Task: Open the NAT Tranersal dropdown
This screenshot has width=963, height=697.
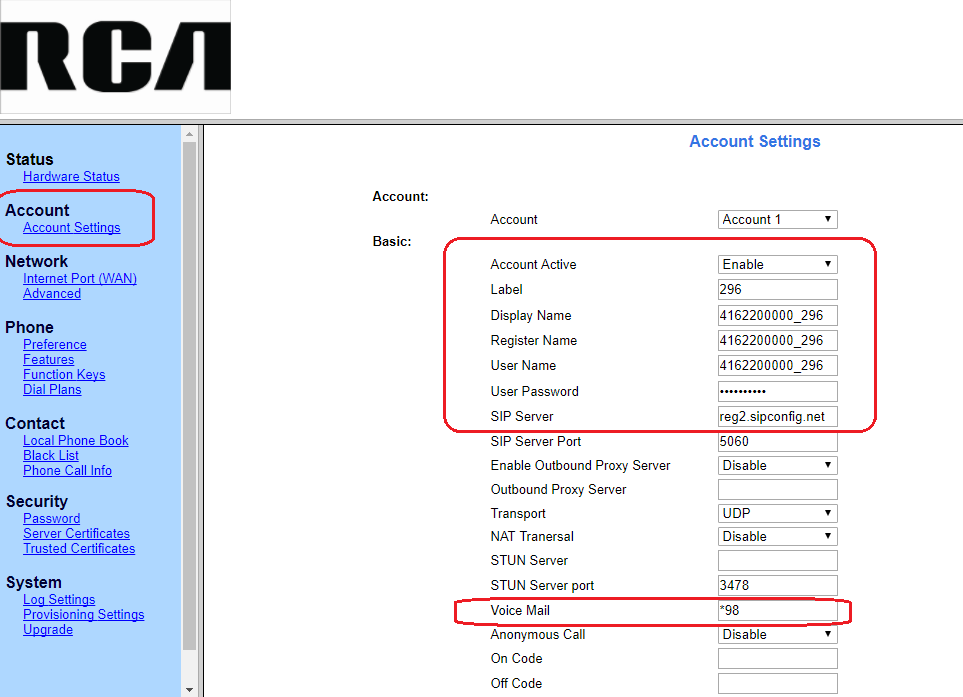Action: click(777, 537)
